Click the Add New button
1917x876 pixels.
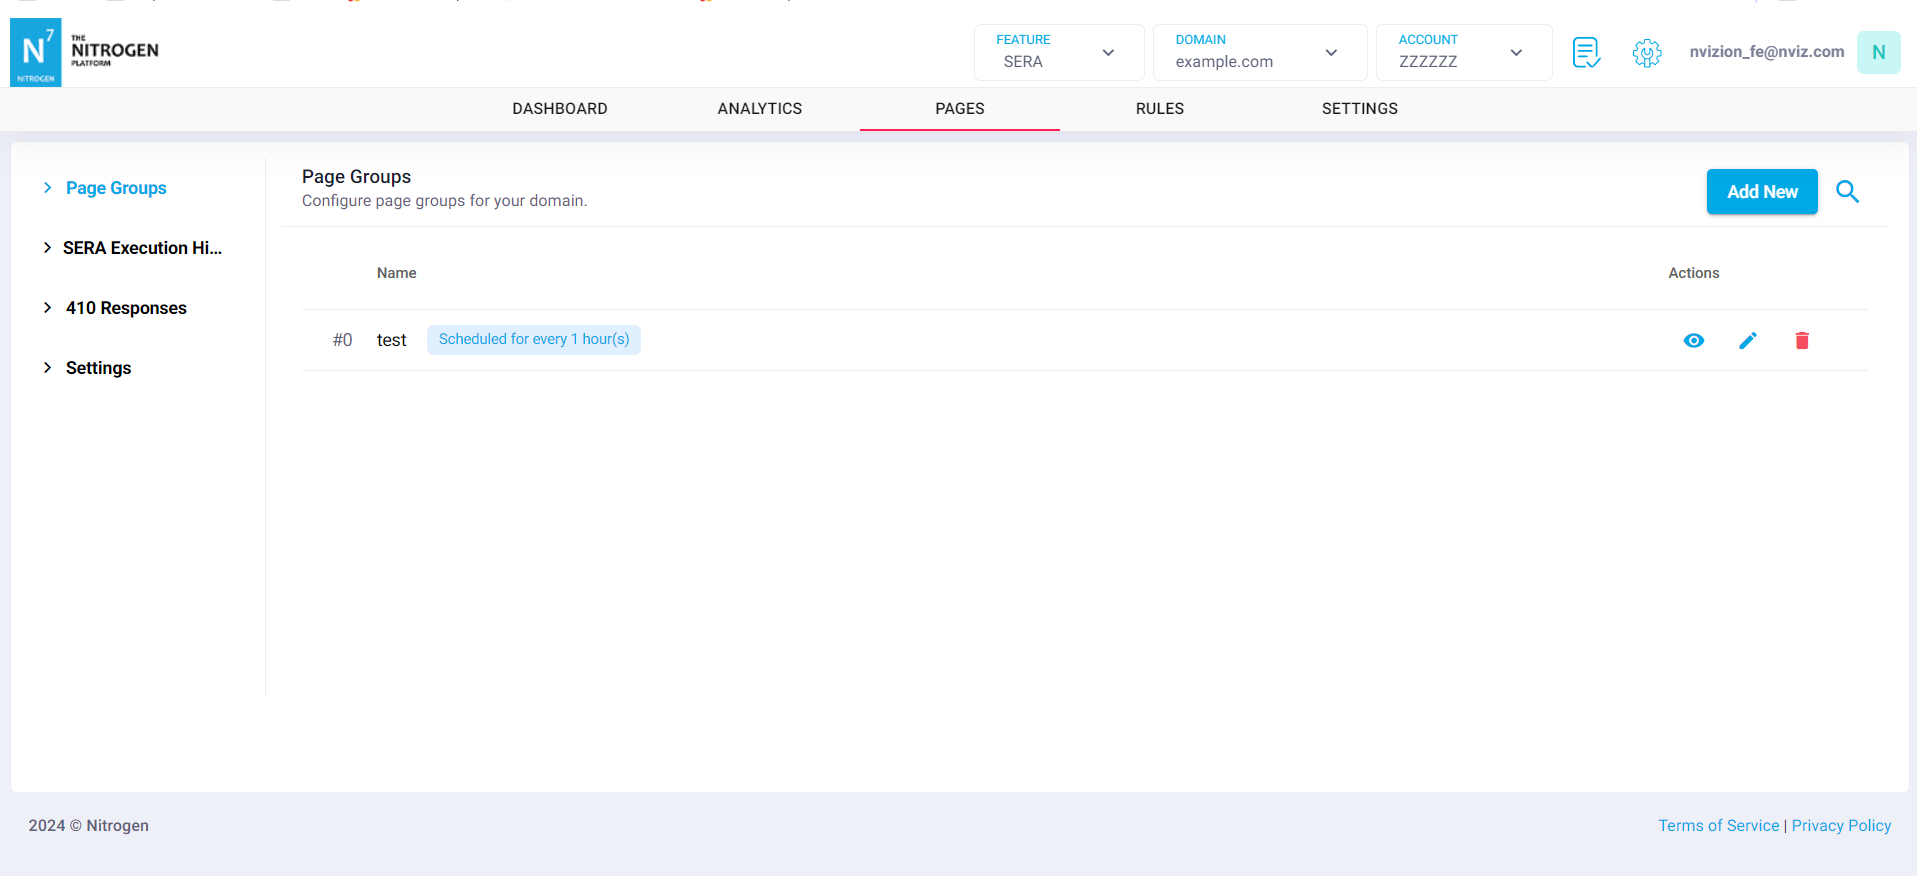[1761, 191]
